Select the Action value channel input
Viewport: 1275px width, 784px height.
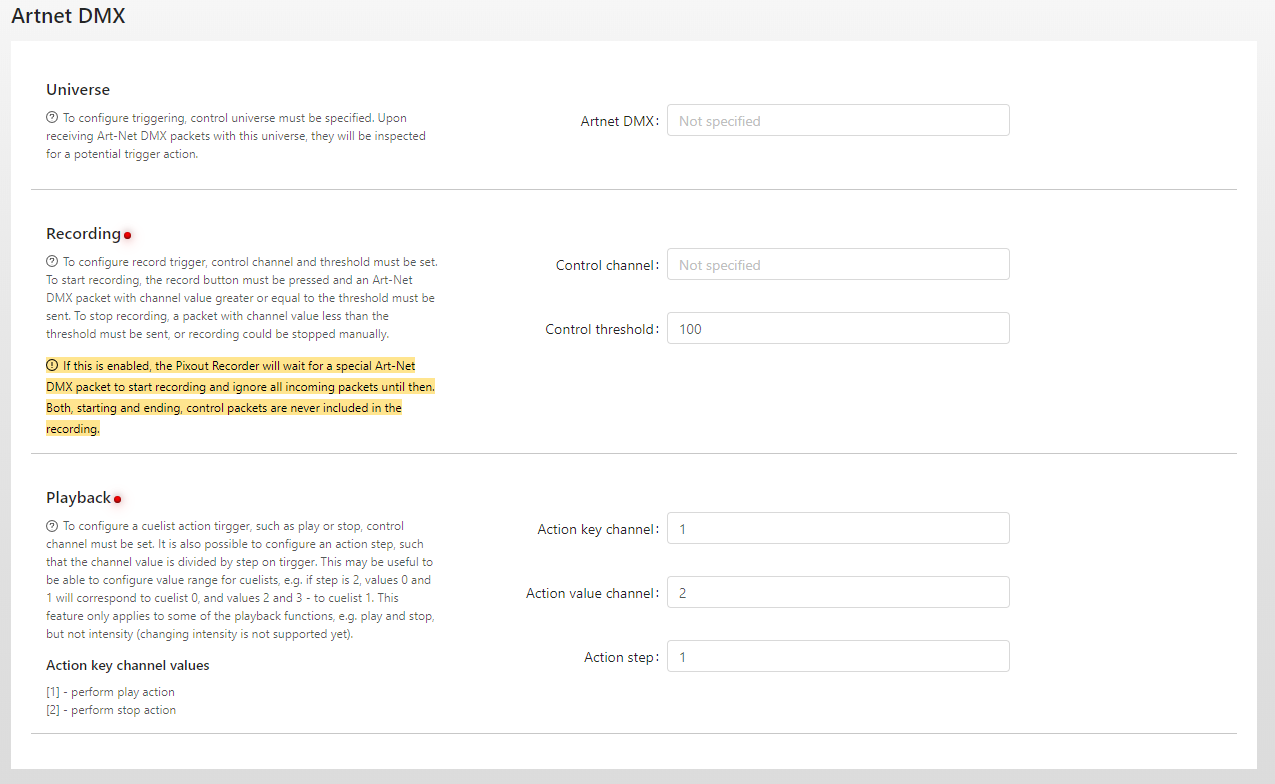tap(837, 593)
